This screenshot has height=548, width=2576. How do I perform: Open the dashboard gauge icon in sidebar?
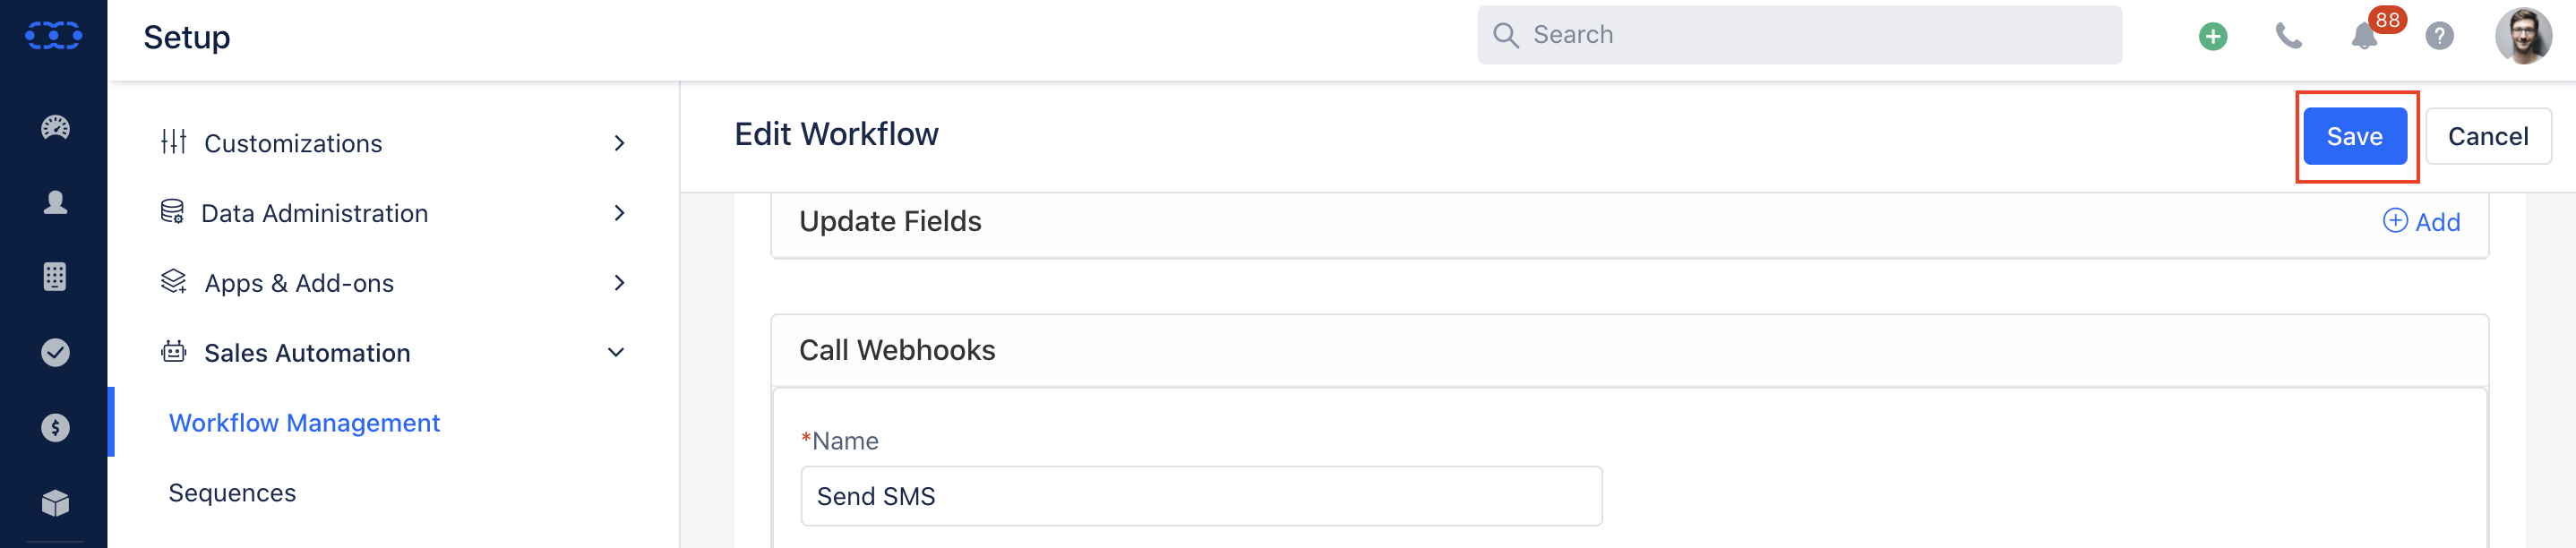point(55,127)
